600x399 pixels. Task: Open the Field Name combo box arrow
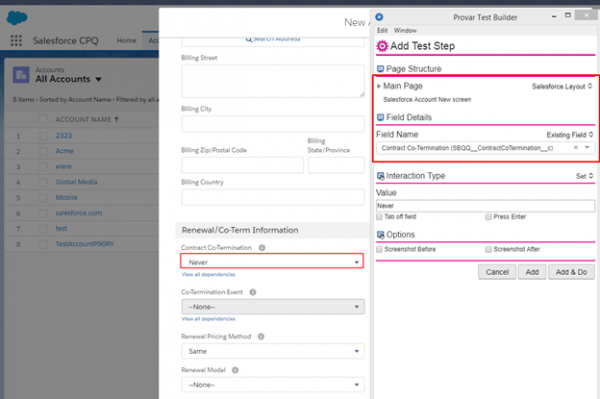click(587, 148)
